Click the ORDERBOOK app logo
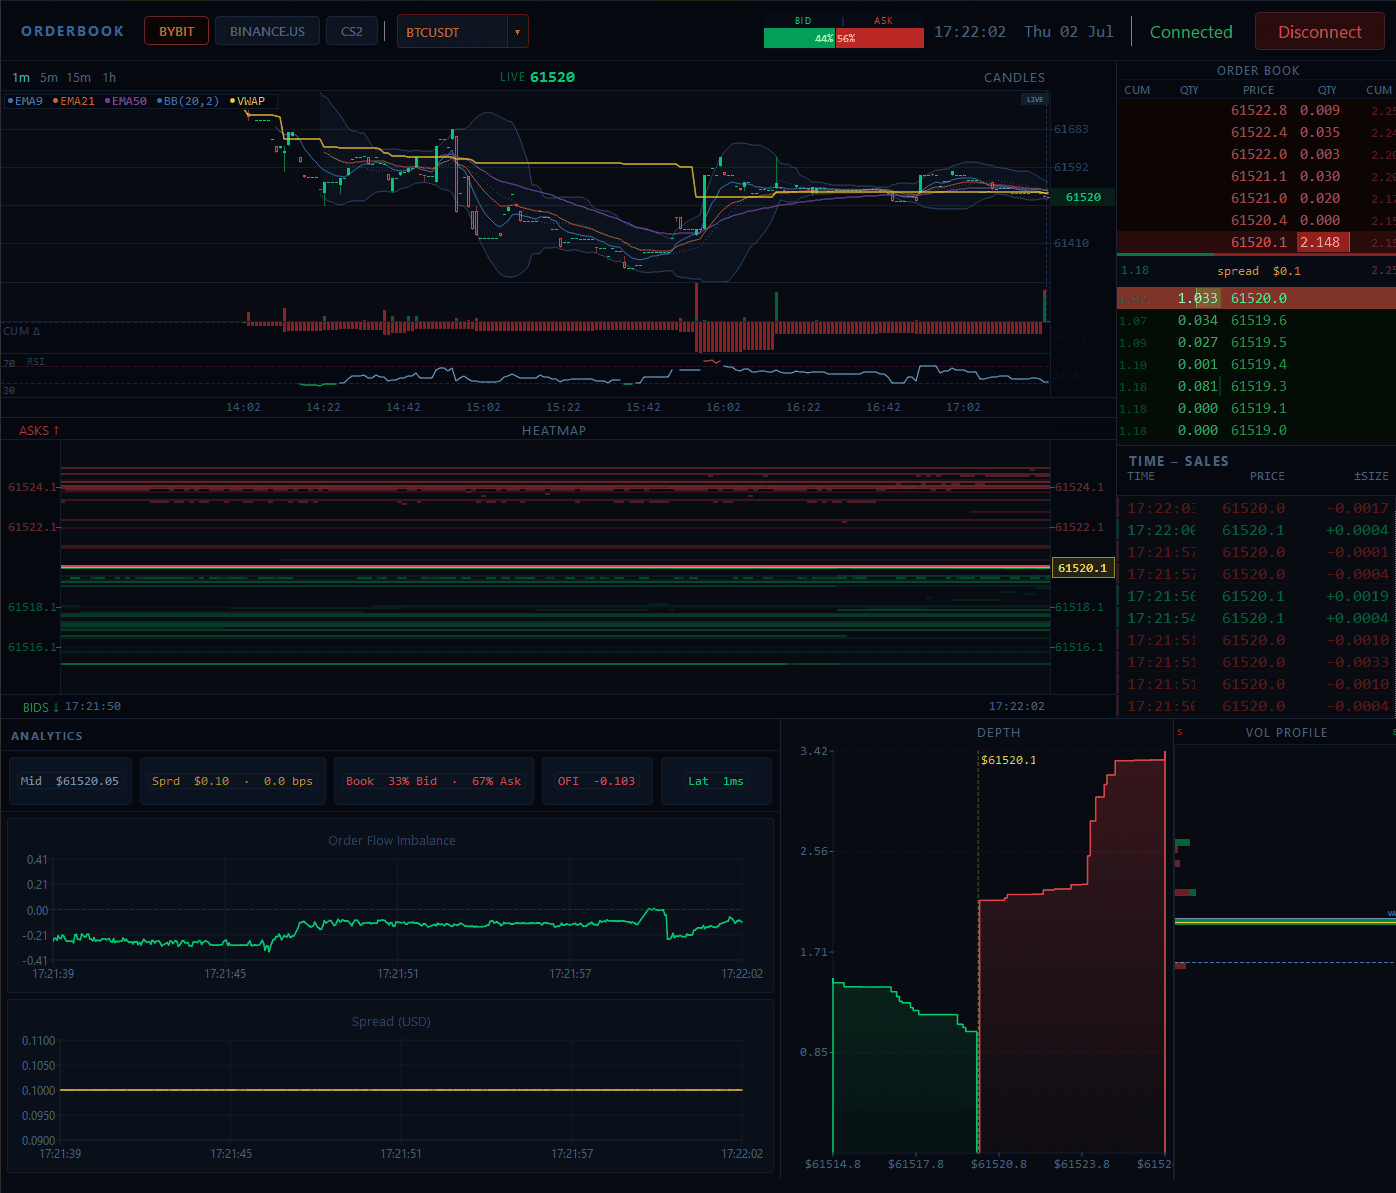Image resolution: width=1396 pixels, height=1193 pixels. click(73, 31)
